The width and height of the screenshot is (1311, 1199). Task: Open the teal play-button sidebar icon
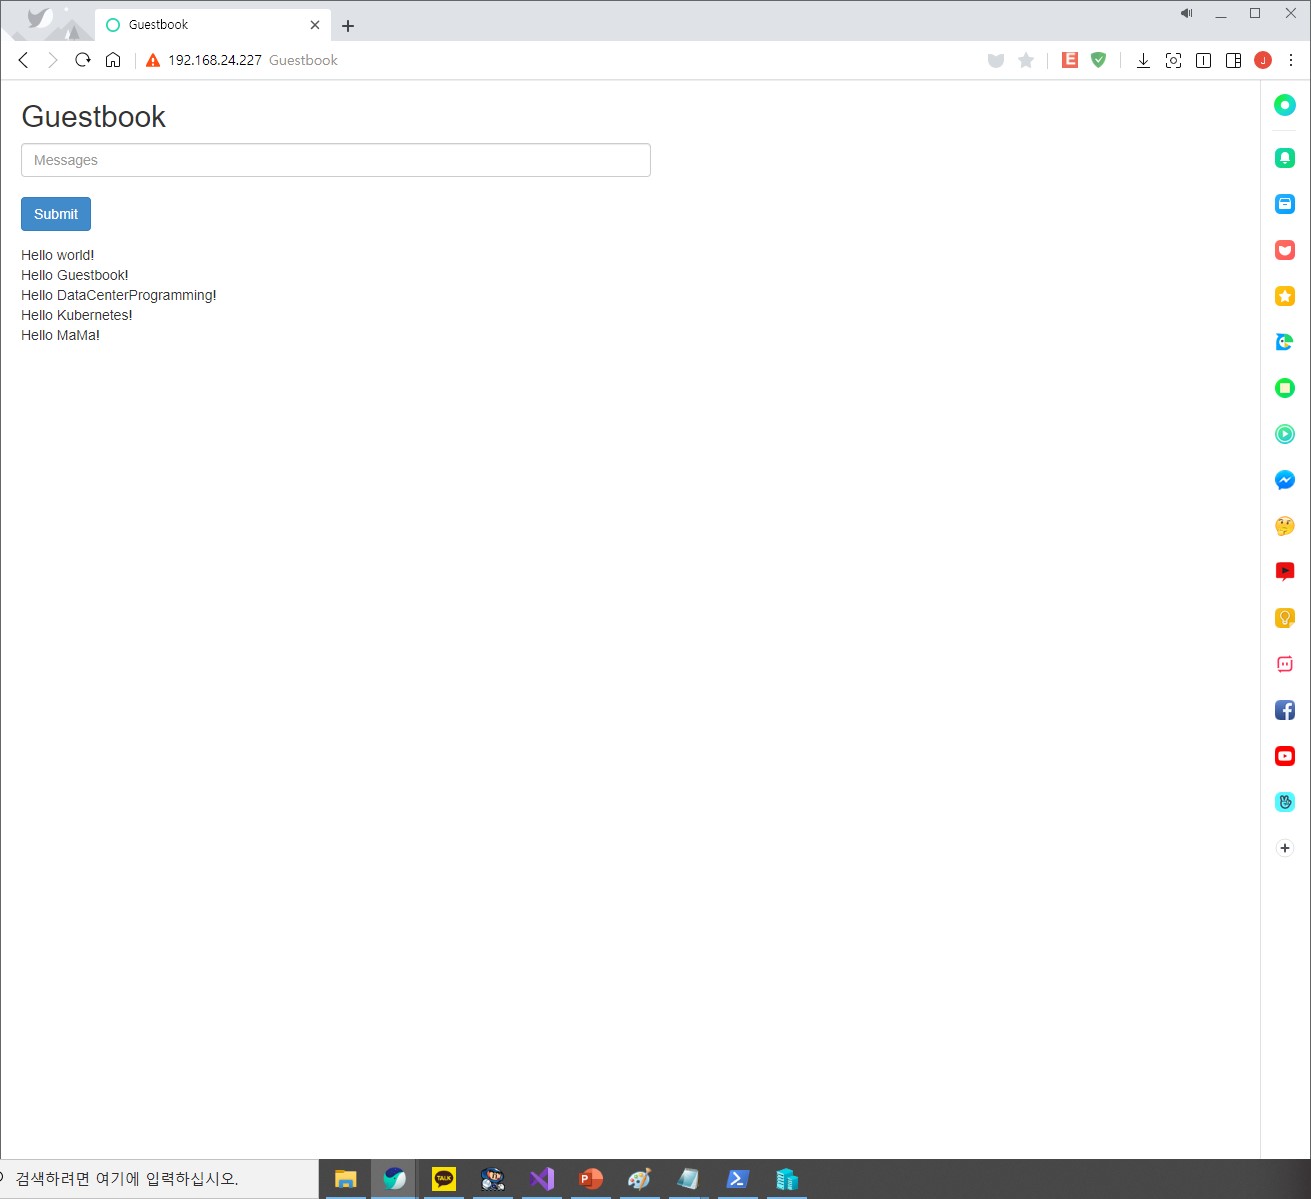pyautogui.click(x=1285, y=434)
